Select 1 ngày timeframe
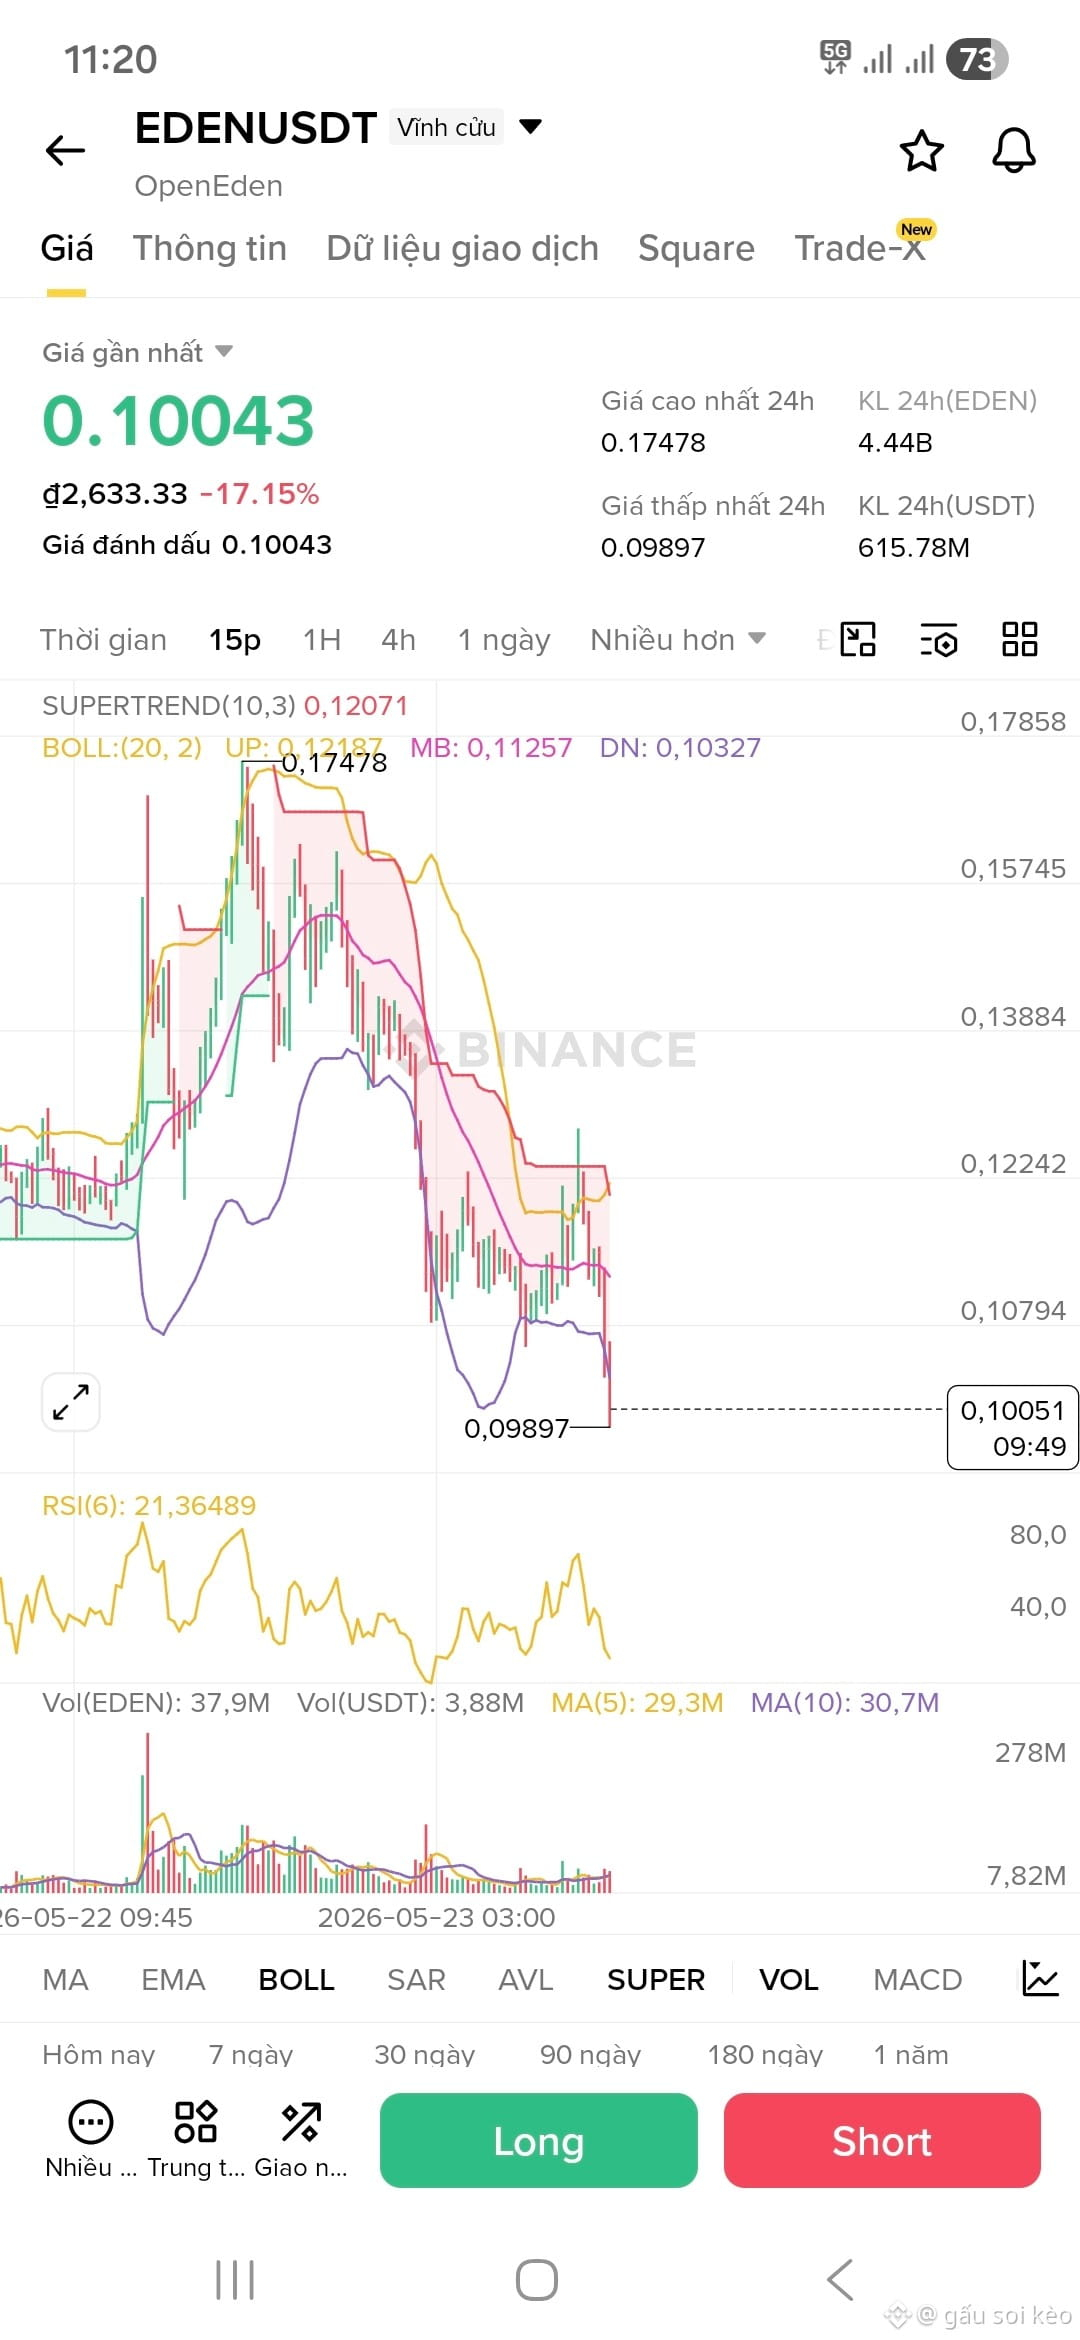Screen dimensions: 1080x2340 pyautogui.click(x=504, y=639)
